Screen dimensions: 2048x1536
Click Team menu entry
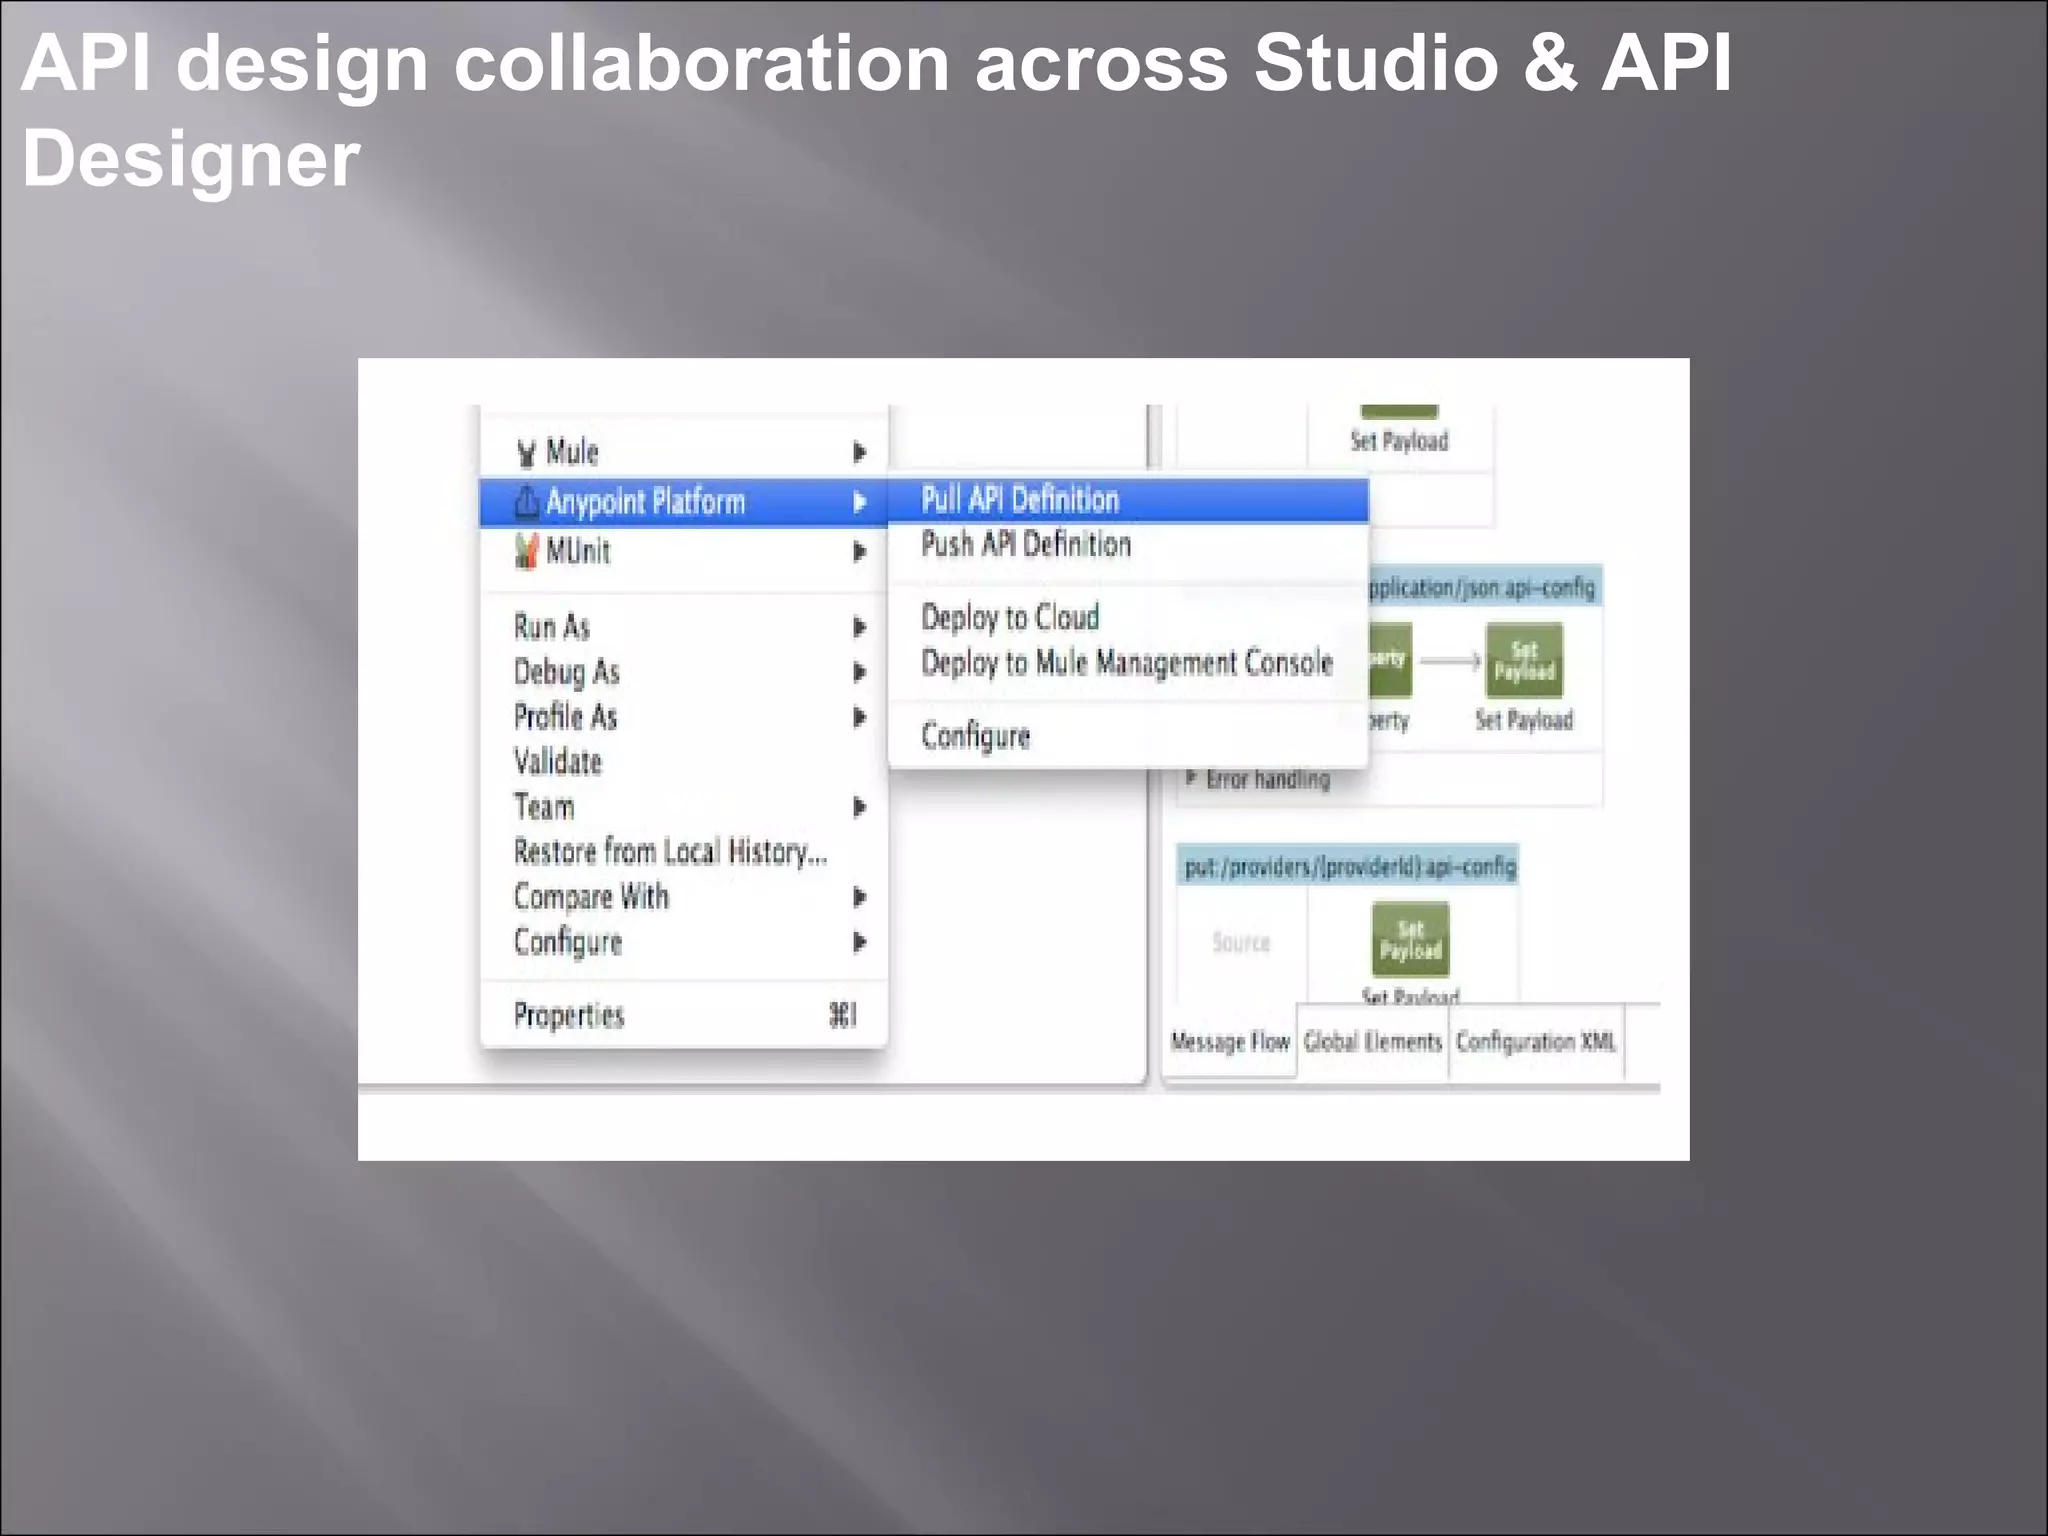pos(684,807)
